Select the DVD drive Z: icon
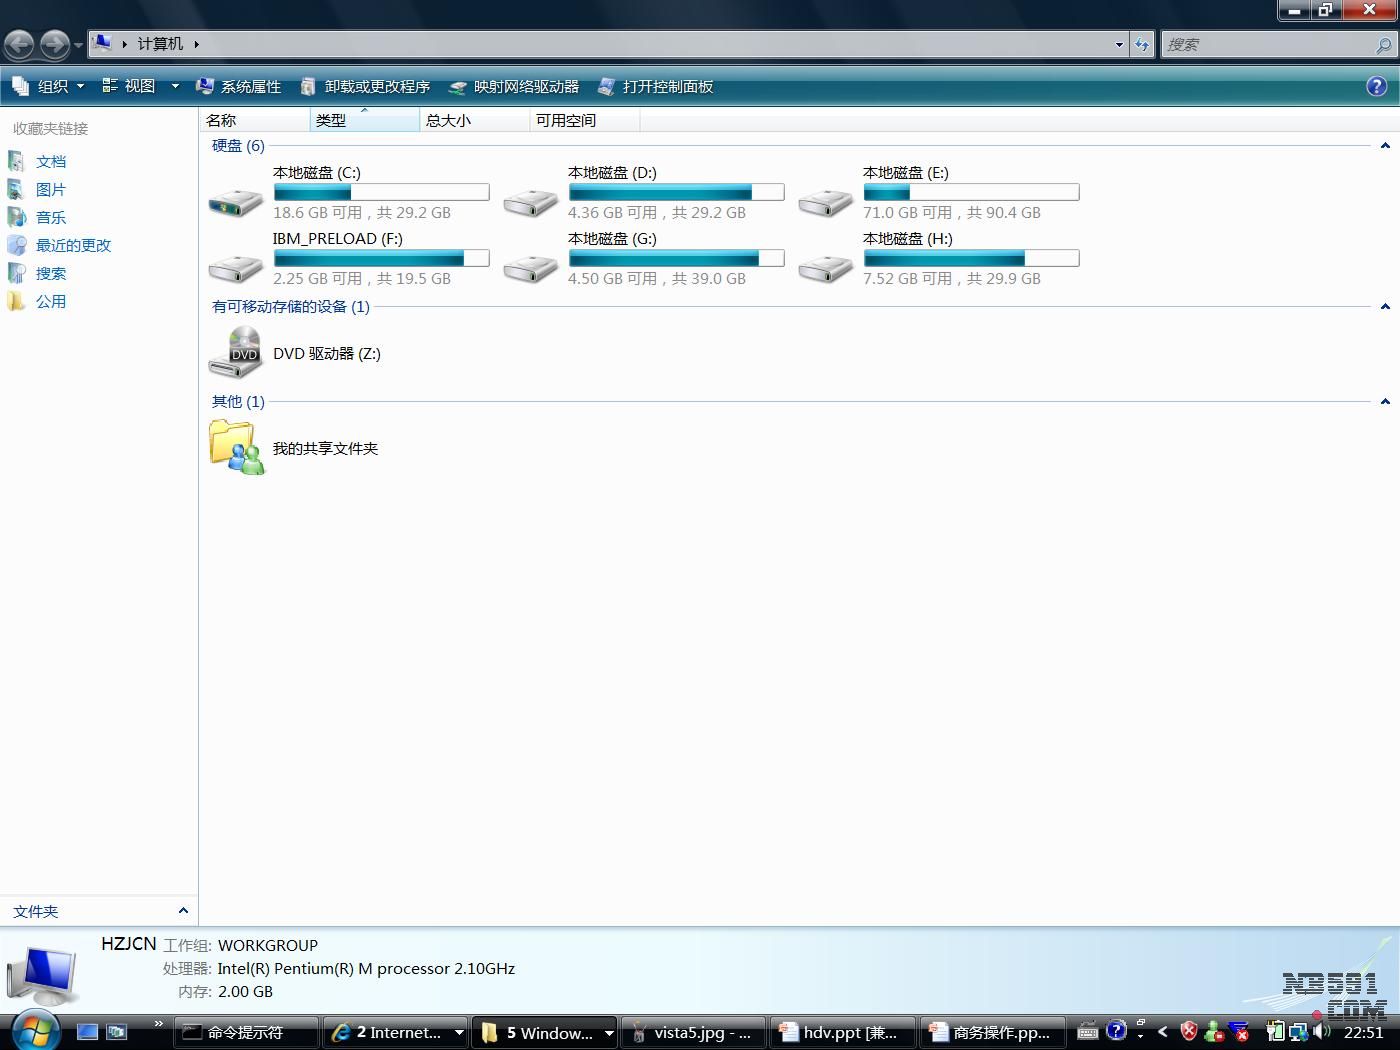This screenshot has width=1400, height=1050. tap(235, 354)
